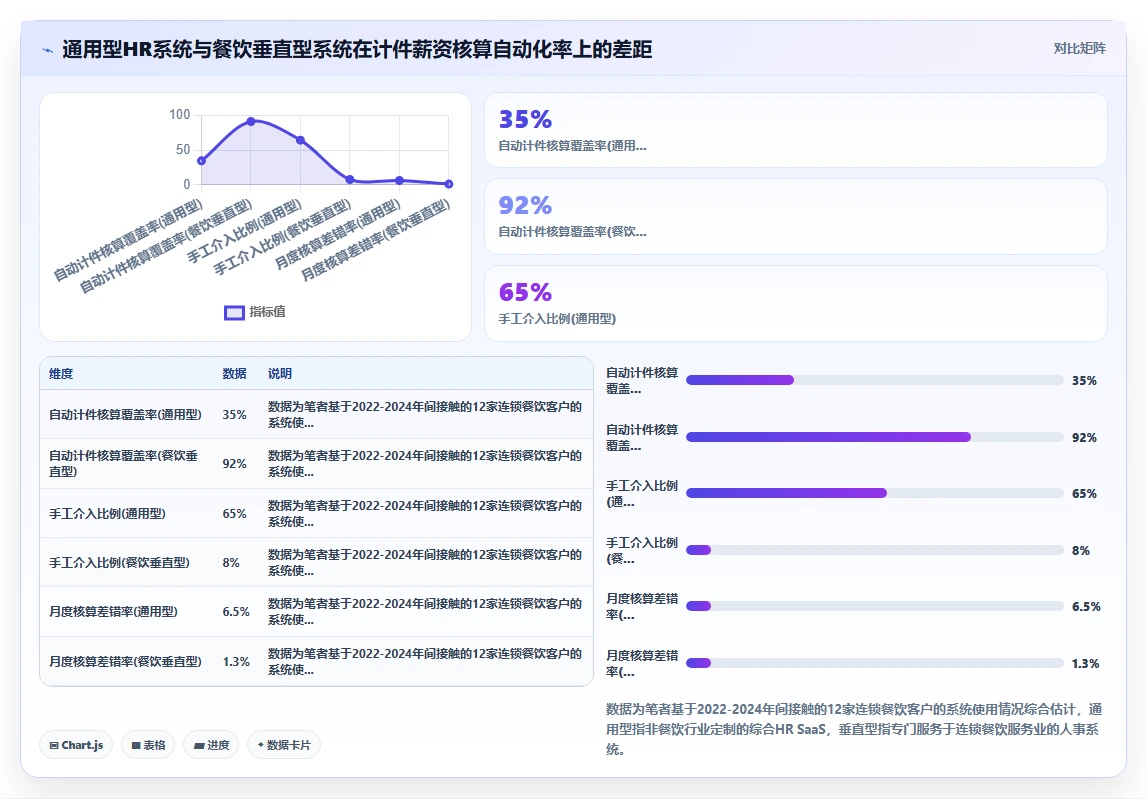The image size is (1147, 799).
Task: Click the 对比矩阵 label in header
Action: 1079,48
